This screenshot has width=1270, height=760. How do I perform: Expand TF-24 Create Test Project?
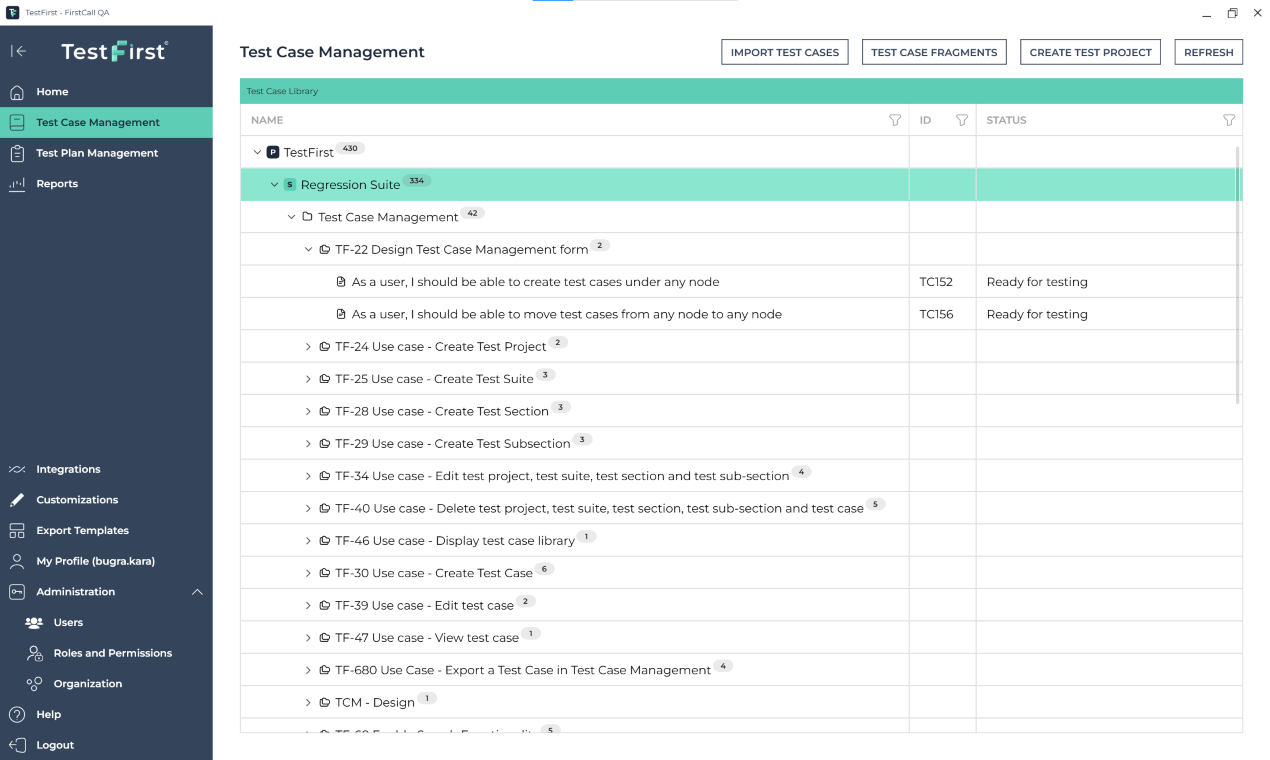[308, 347]
